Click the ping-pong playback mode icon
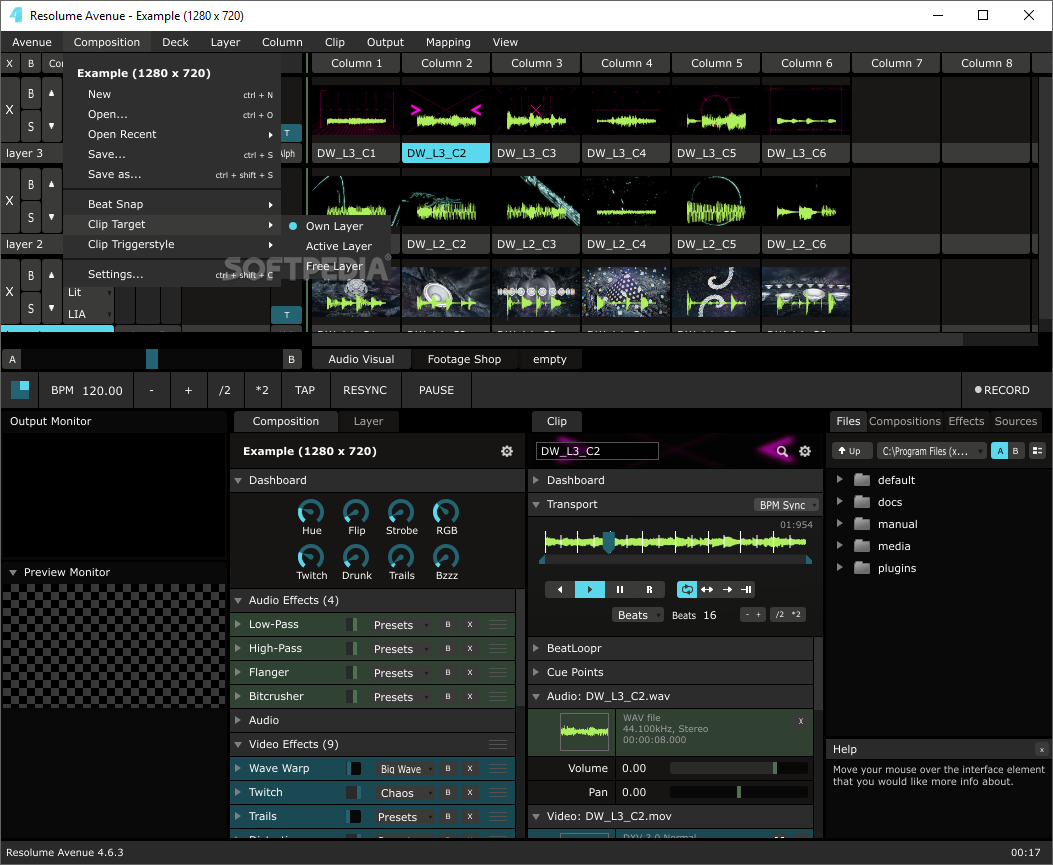The width and height of the screenshot is (1053, 865). [x=707, y=590]
